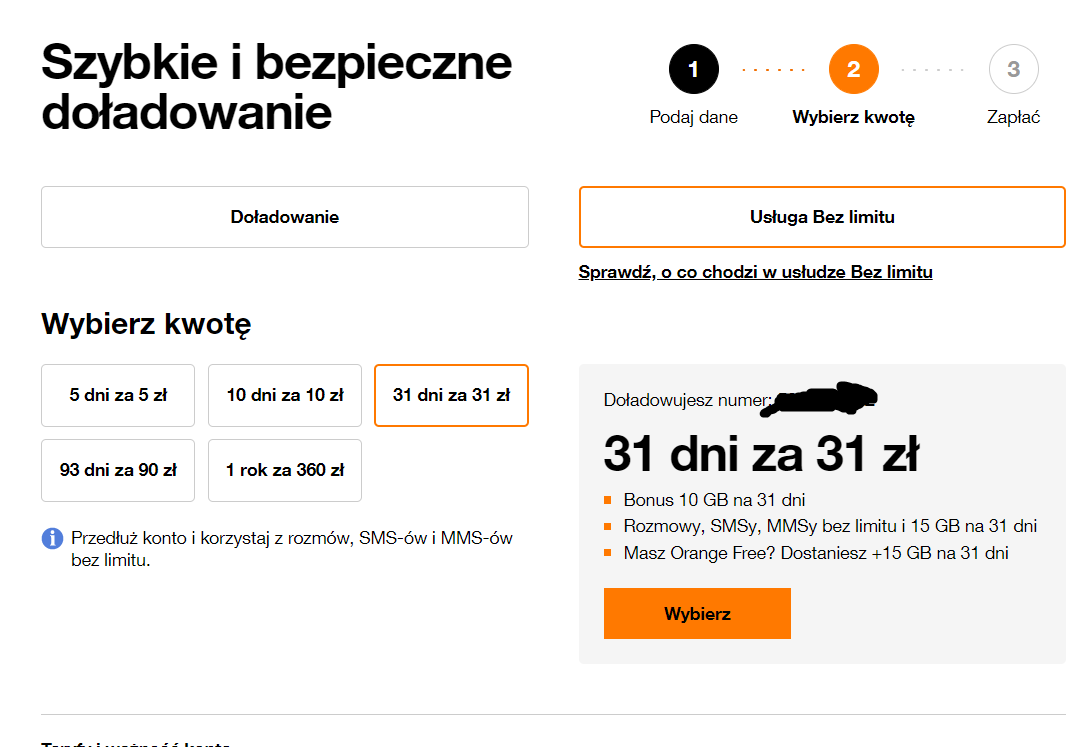The width and height of the screenshot is (1092, 747).
Task: Click the orange step 2 circle
Action: (x=855, y=69)
